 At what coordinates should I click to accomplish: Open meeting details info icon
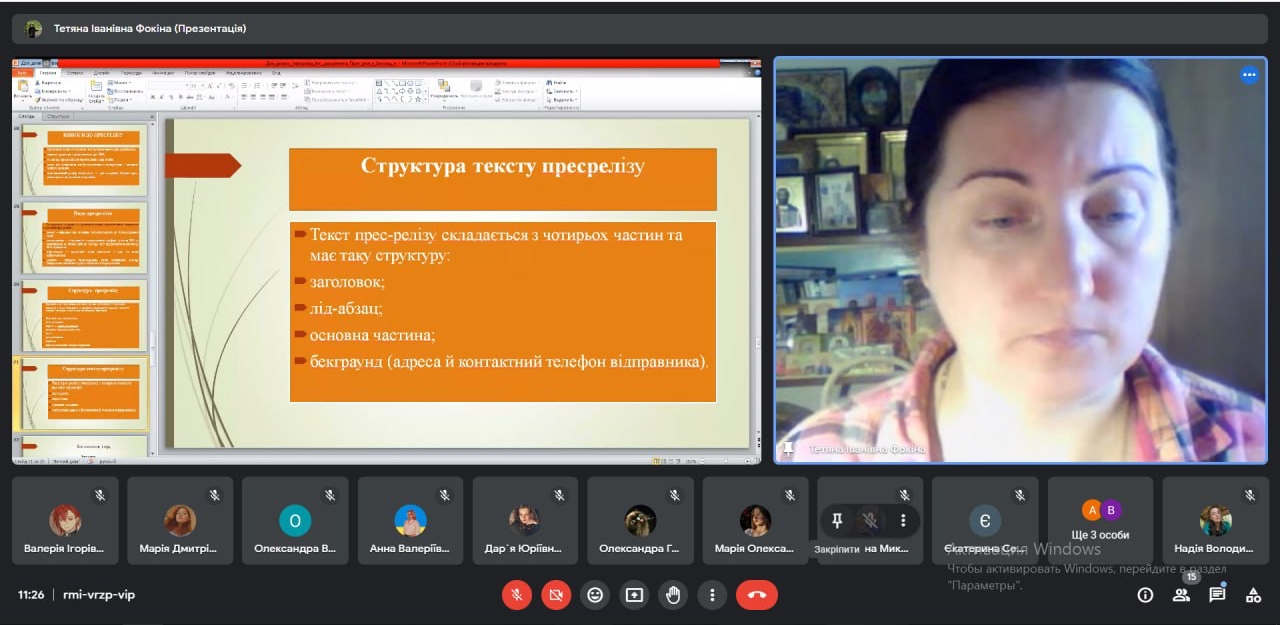[x=1145, y=595]
